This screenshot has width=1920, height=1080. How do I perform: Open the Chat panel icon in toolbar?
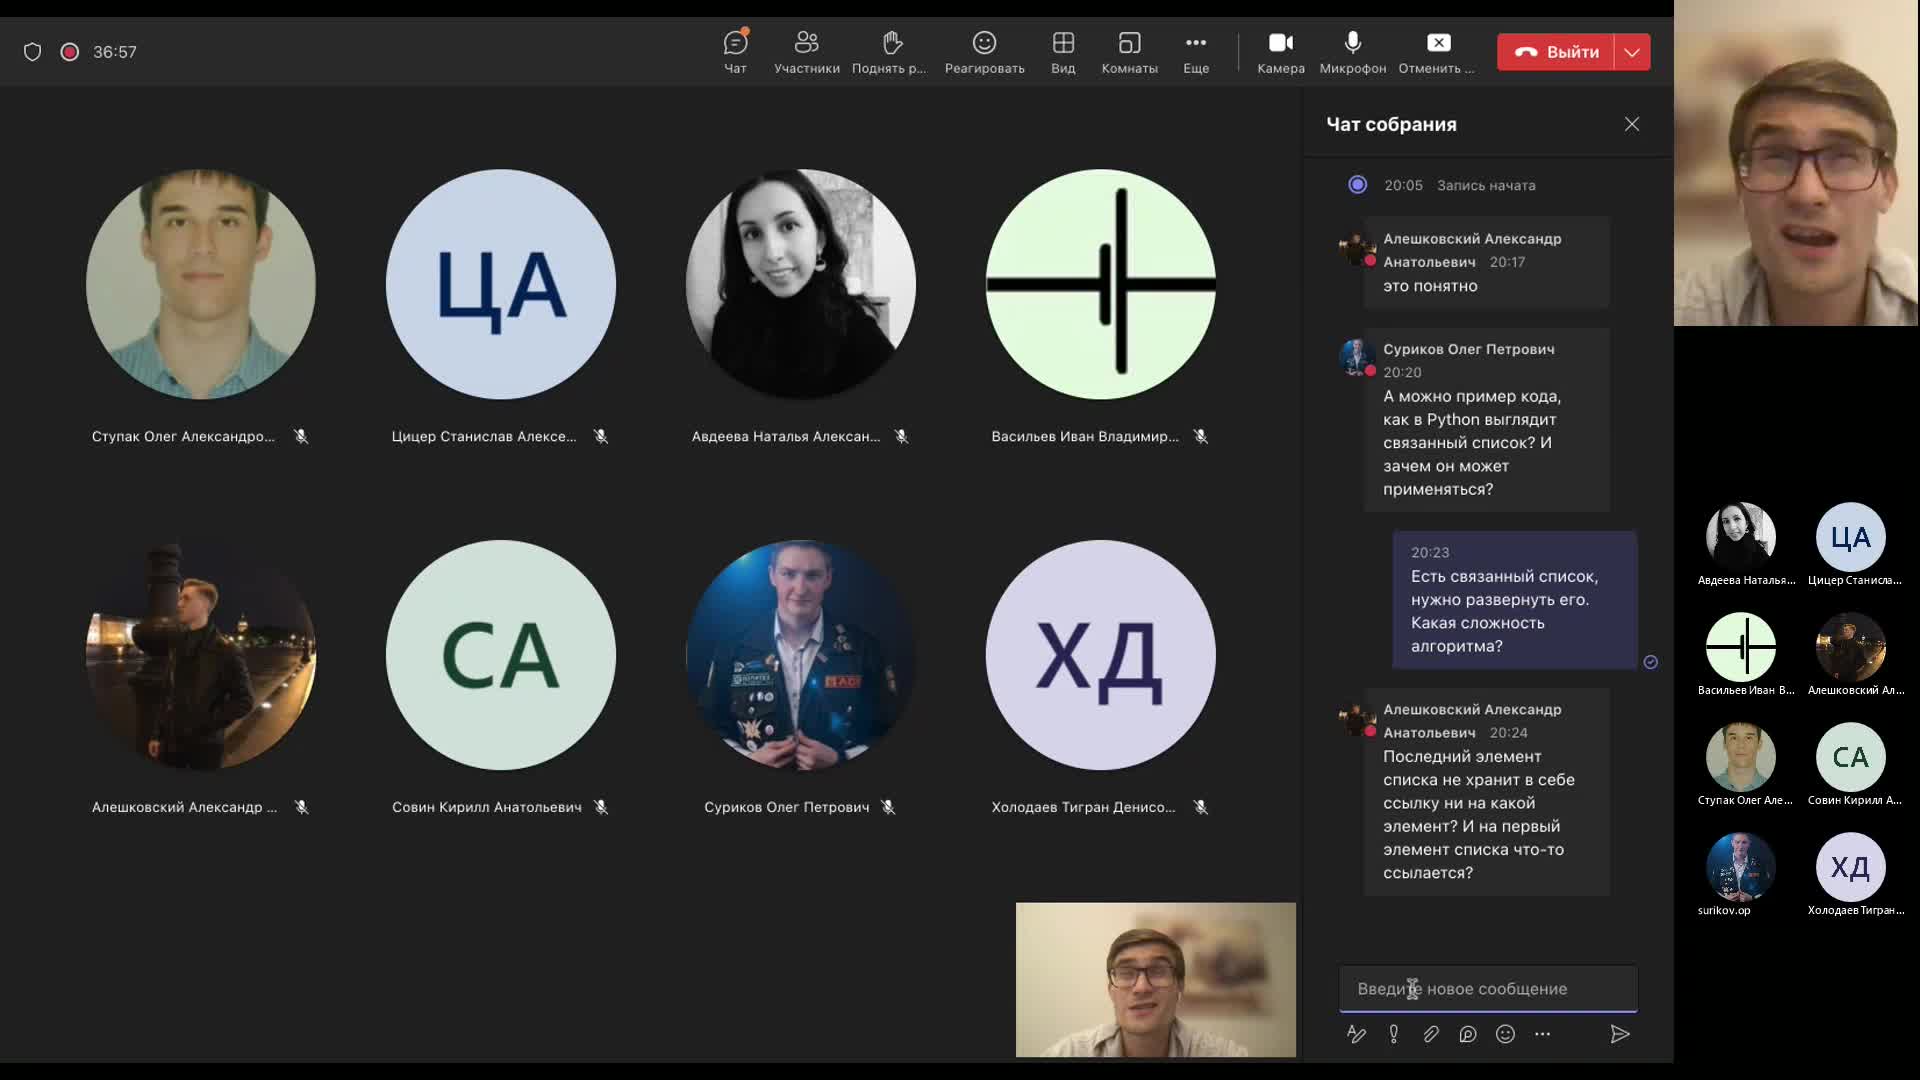(x=735, y=52)
